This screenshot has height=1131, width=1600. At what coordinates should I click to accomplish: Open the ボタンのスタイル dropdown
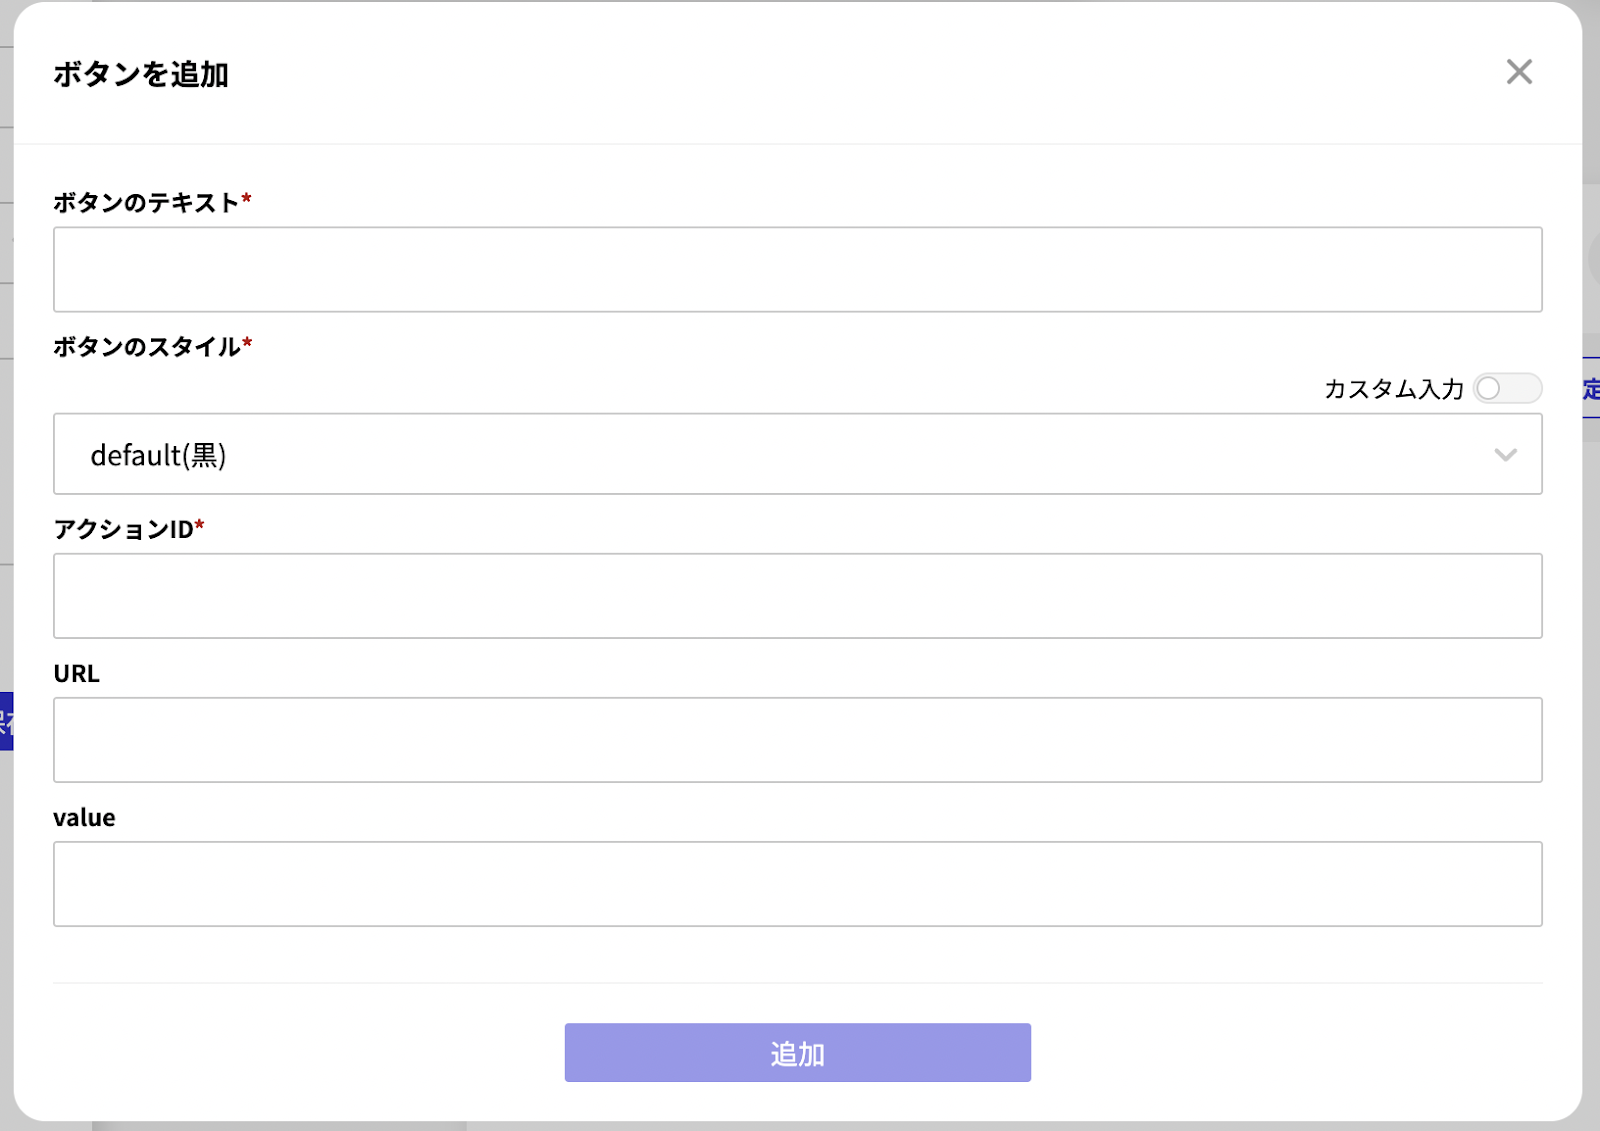[798, 454]
